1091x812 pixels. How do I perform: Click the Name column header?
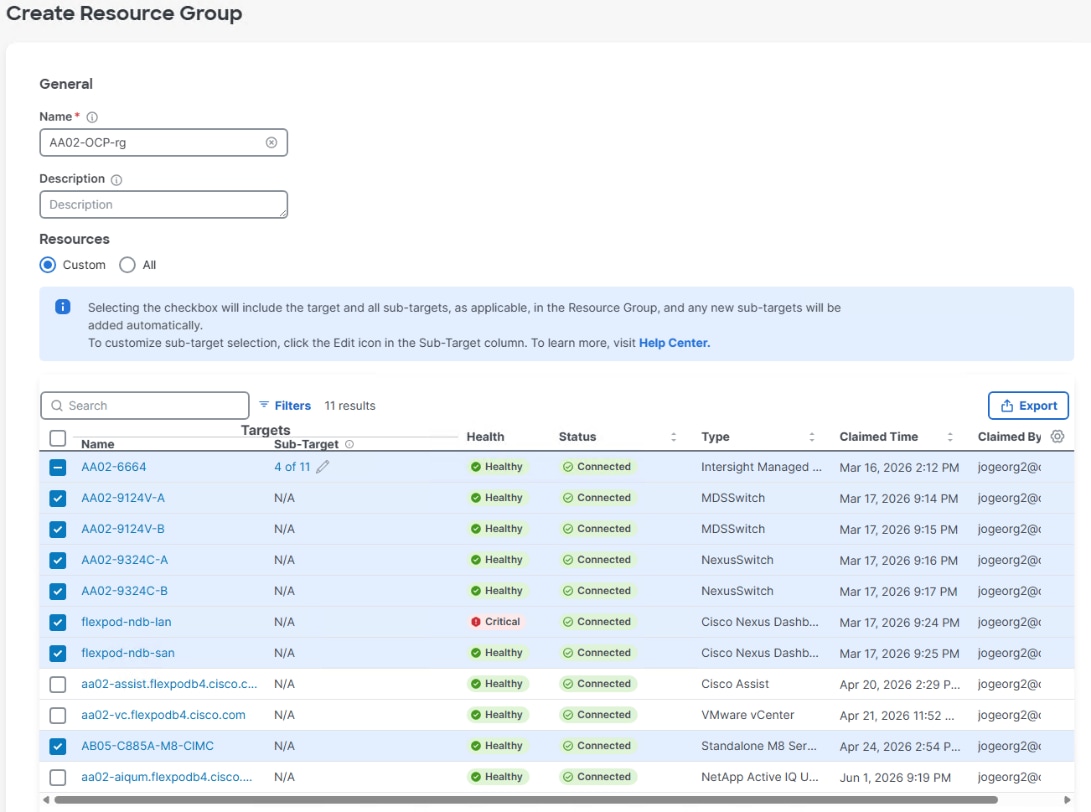click(x=97, y=444)
